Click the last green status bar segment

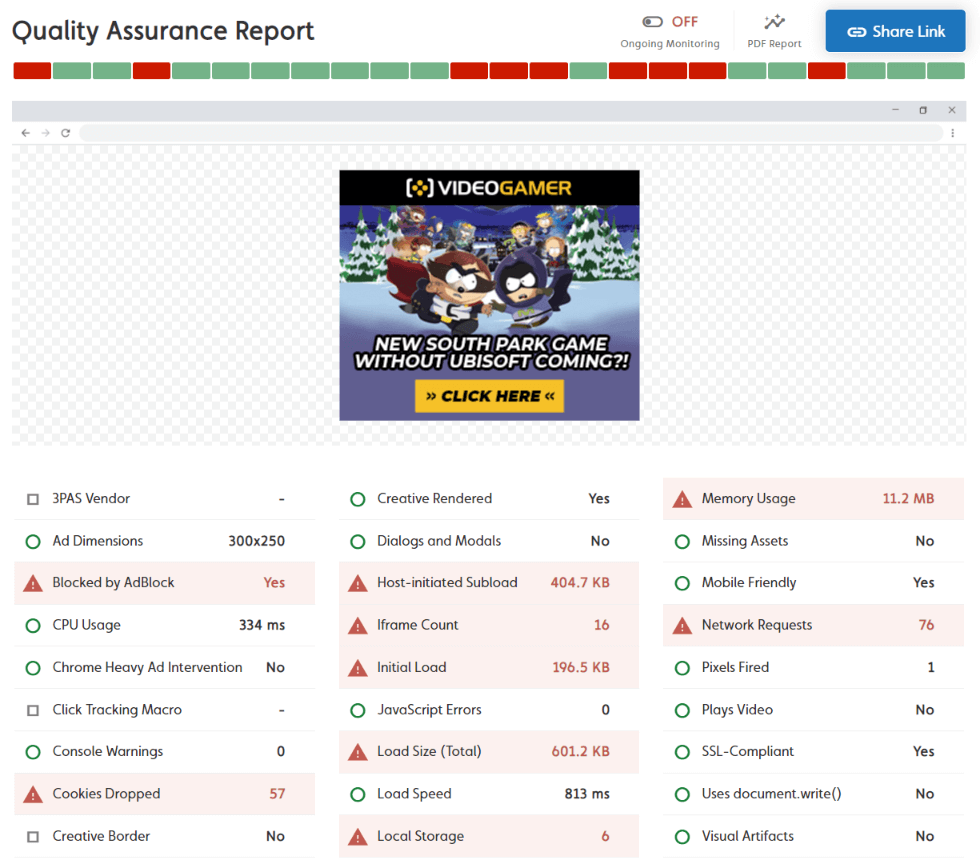pos(946,71)
